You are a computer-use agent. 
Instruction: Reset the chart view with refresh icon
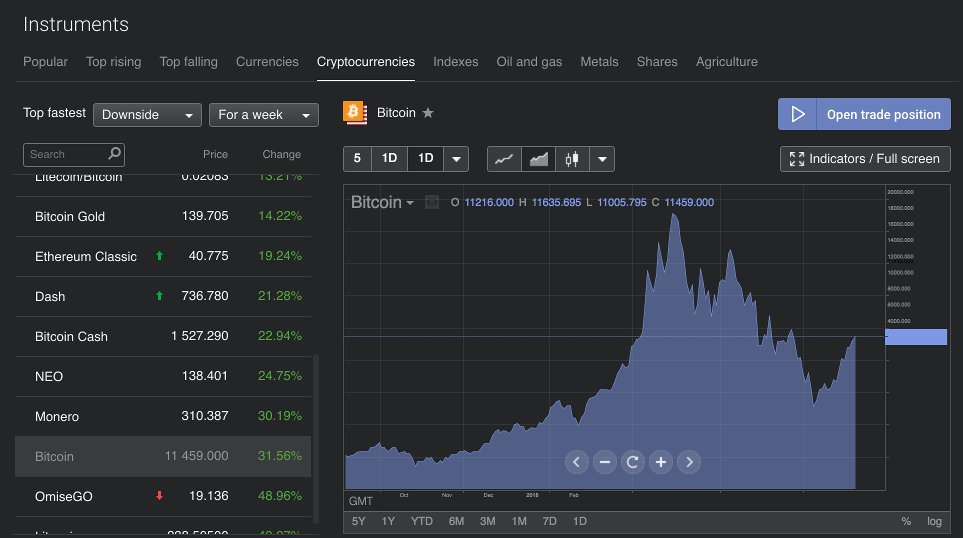coord(632,462)
